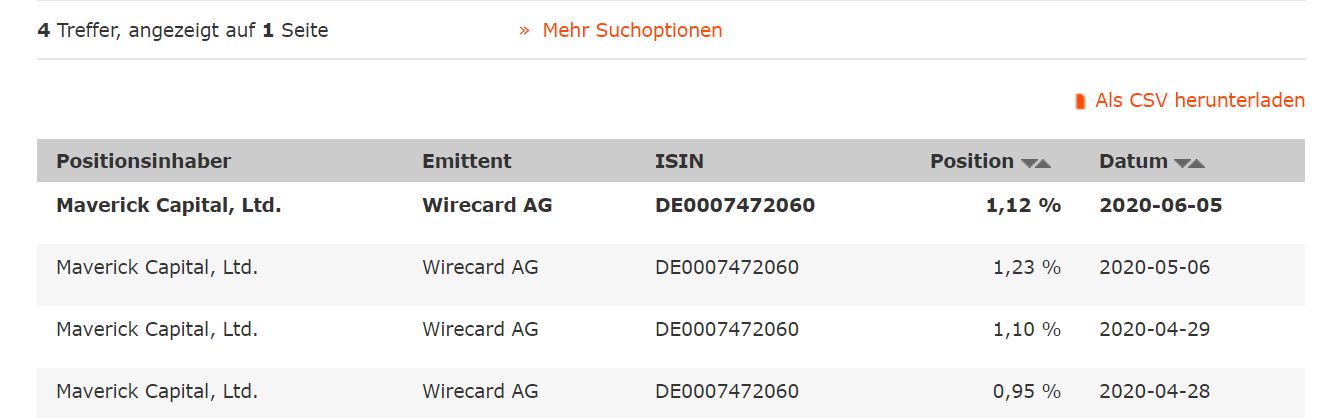Click the 0,95 % position value

click(x=1027, y=391)
